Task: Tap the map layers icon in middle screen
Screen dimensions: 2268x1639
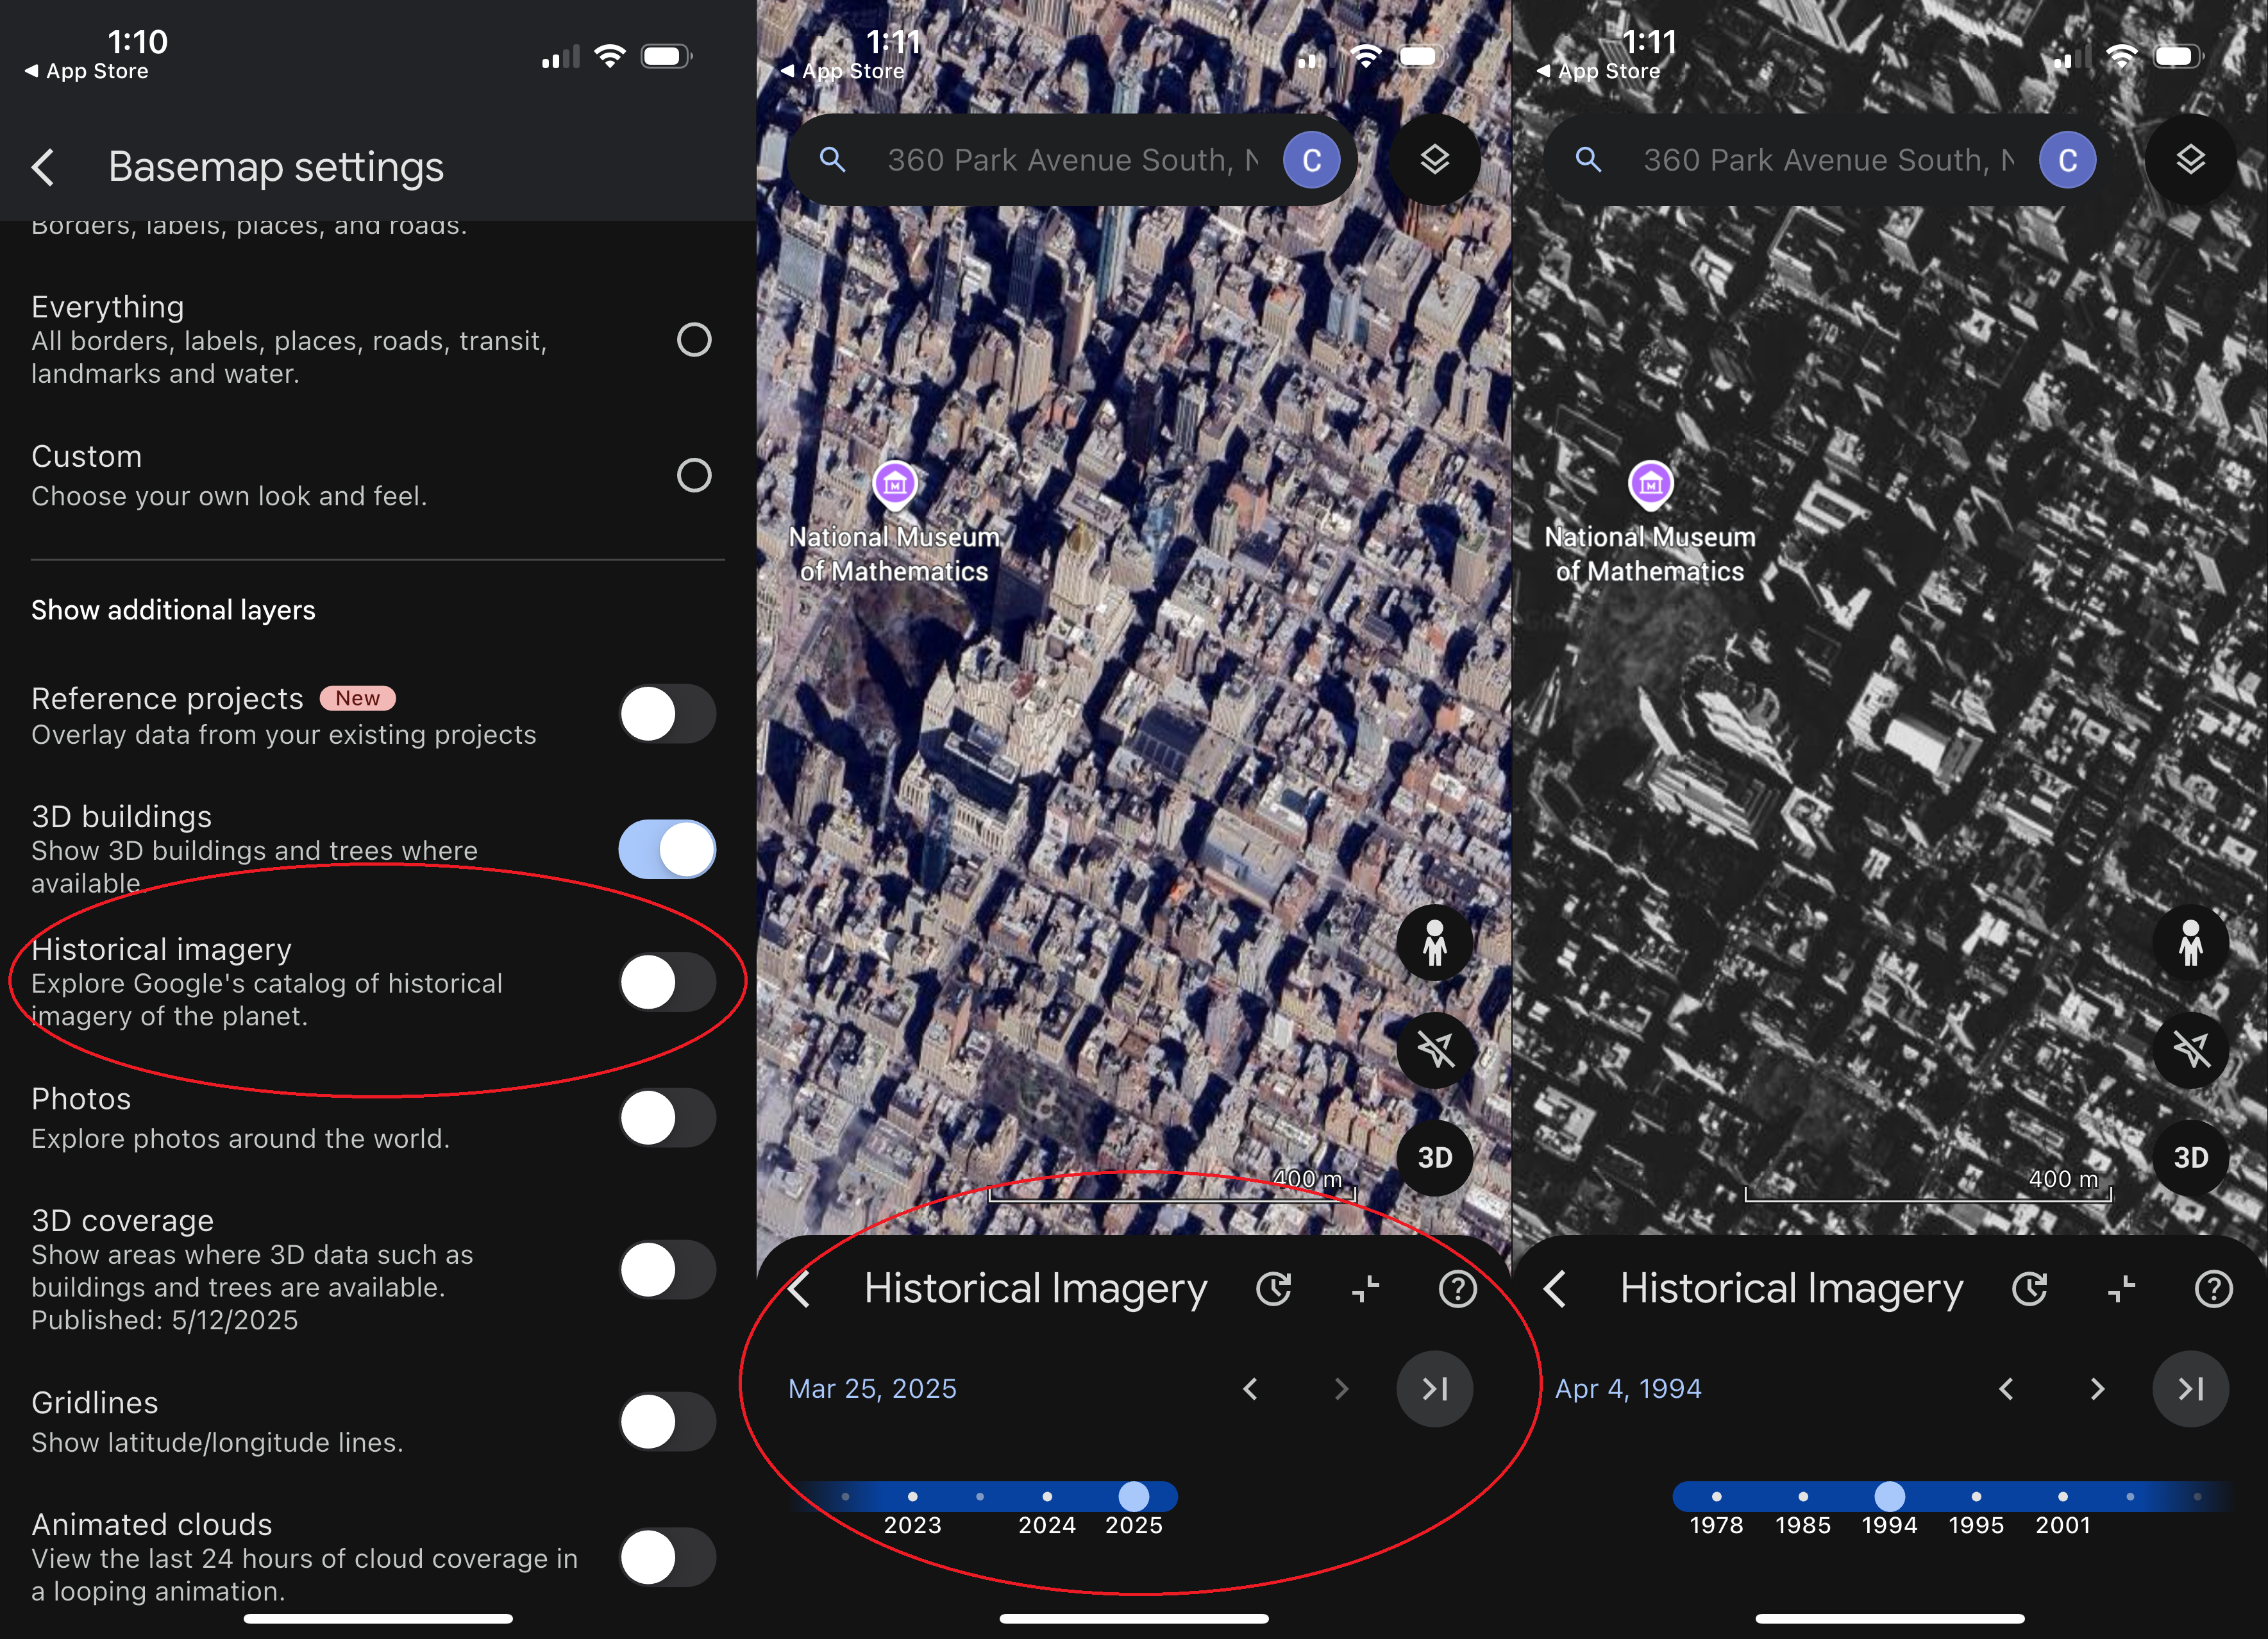Action: coord(1434,160)
